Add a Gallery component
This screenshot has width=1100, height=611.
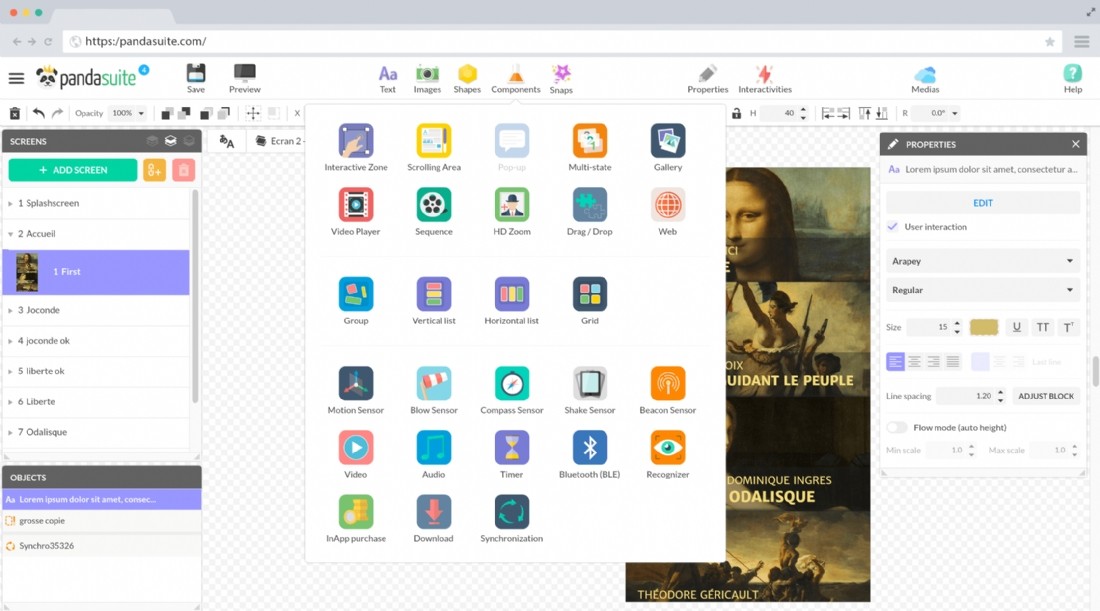667,141
